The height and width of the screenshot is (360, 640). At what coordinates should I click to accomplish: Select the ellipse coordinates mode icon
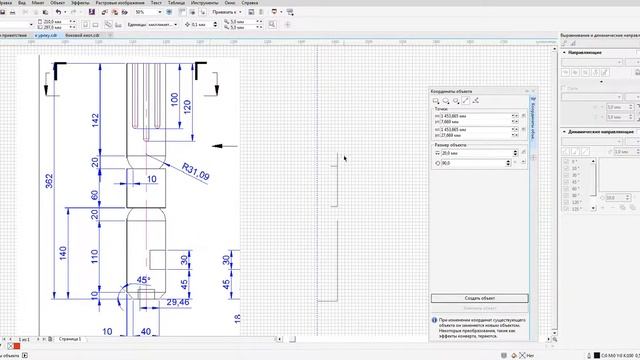click(446, 101)
